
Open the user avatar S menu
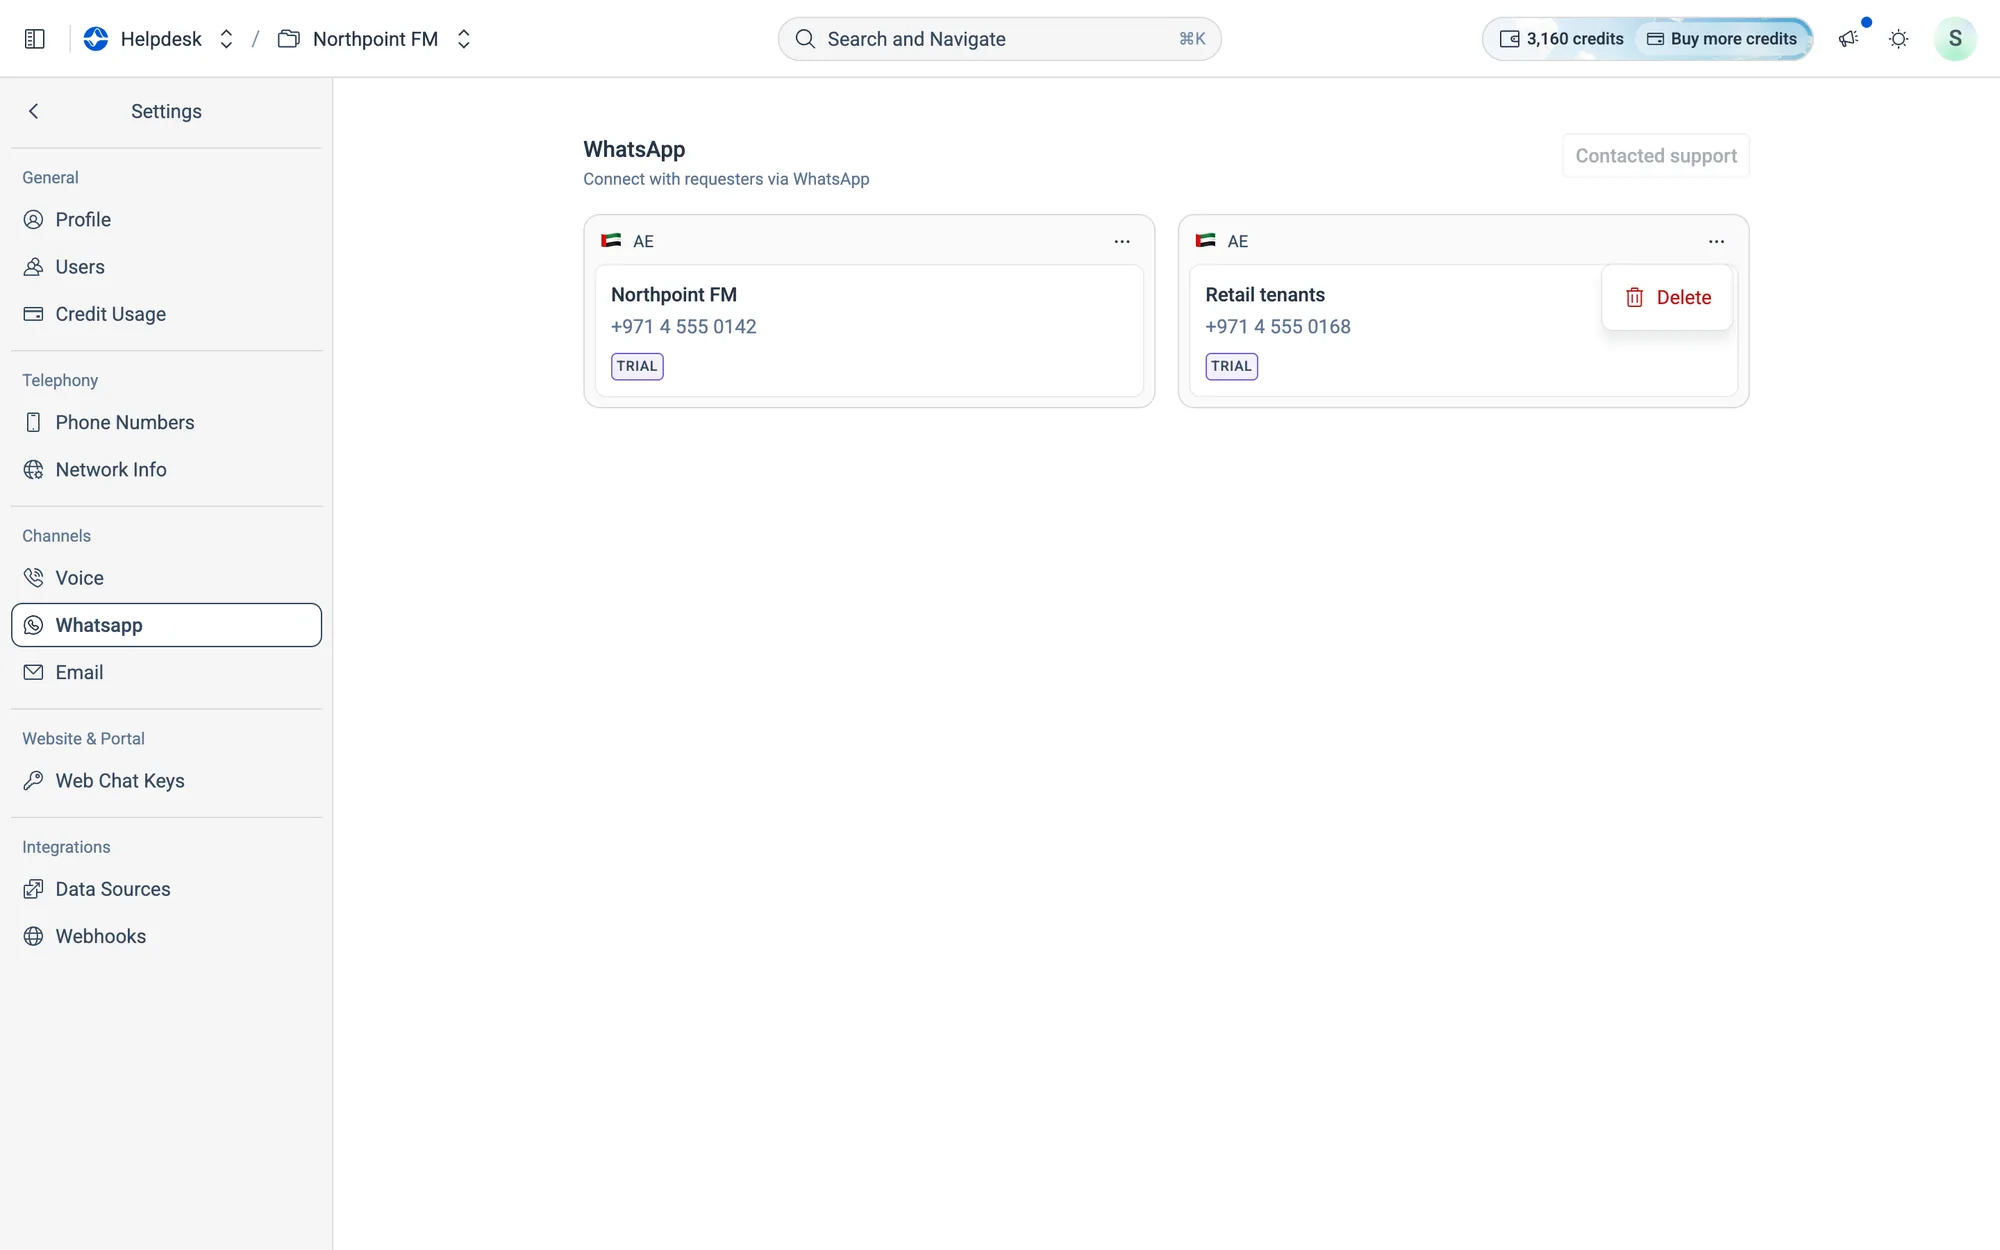click(1955, 39)
